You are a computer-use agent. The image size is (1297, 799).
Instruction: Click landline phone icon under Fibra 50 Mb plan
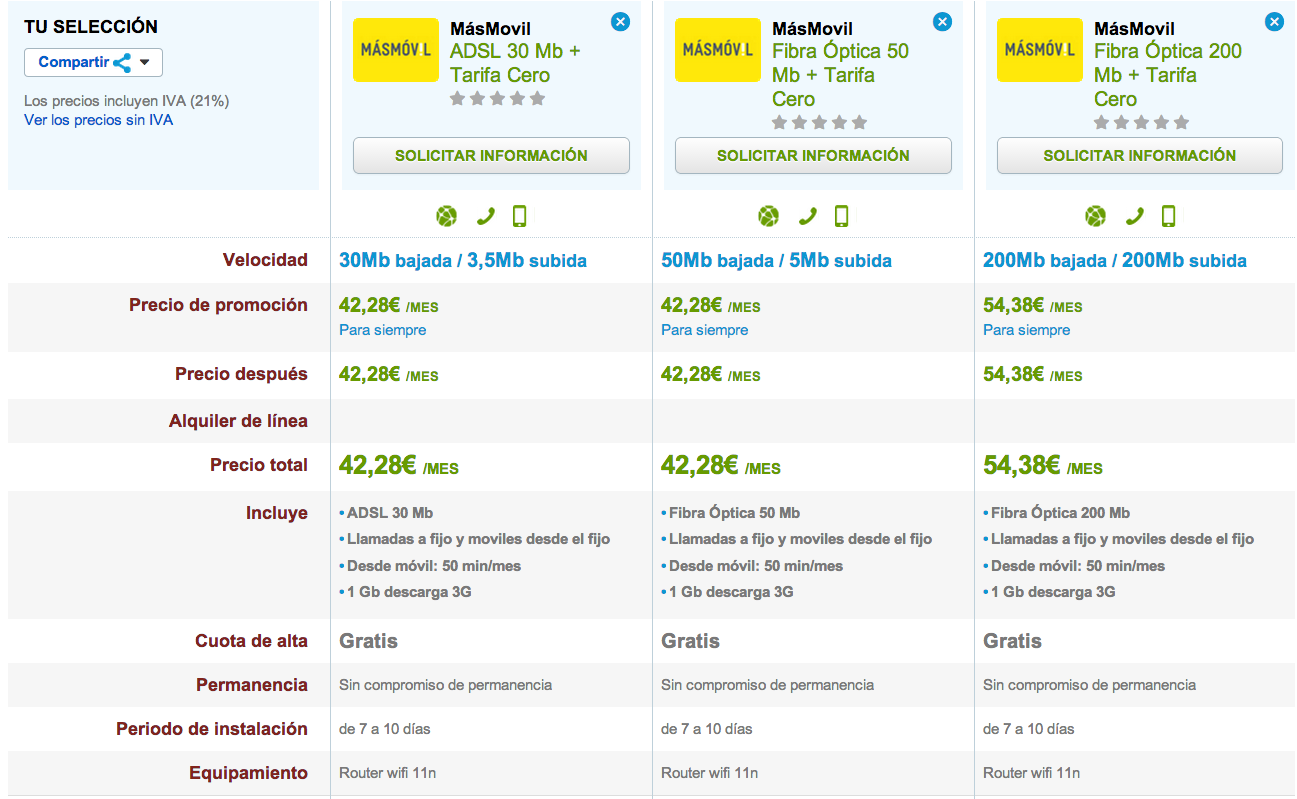pyautogui.click(x=808, y=216)
